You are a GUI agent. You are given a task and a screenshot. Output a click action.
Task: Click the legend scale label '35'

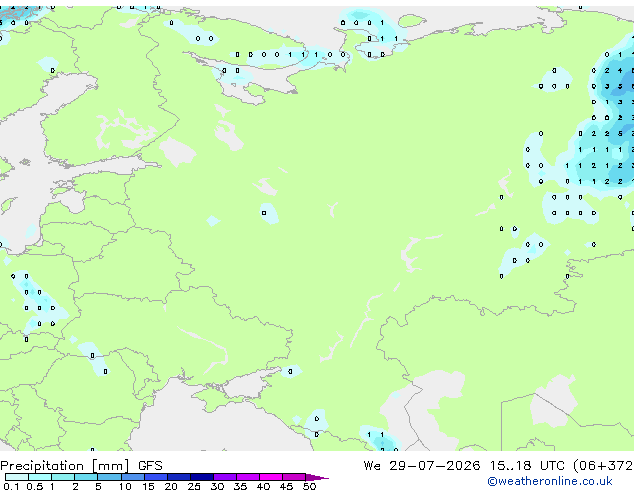coord(241,486)
